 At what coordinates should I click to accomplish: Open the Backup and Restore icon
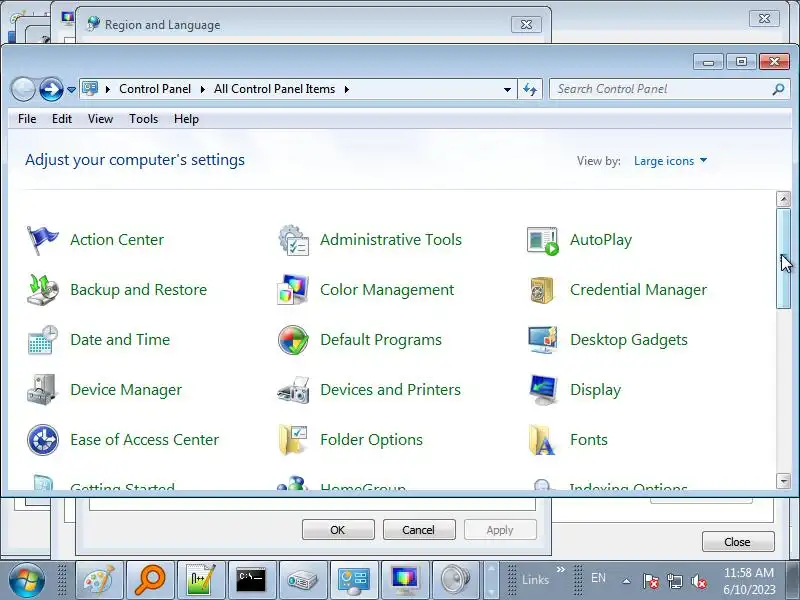pos(42,290)
